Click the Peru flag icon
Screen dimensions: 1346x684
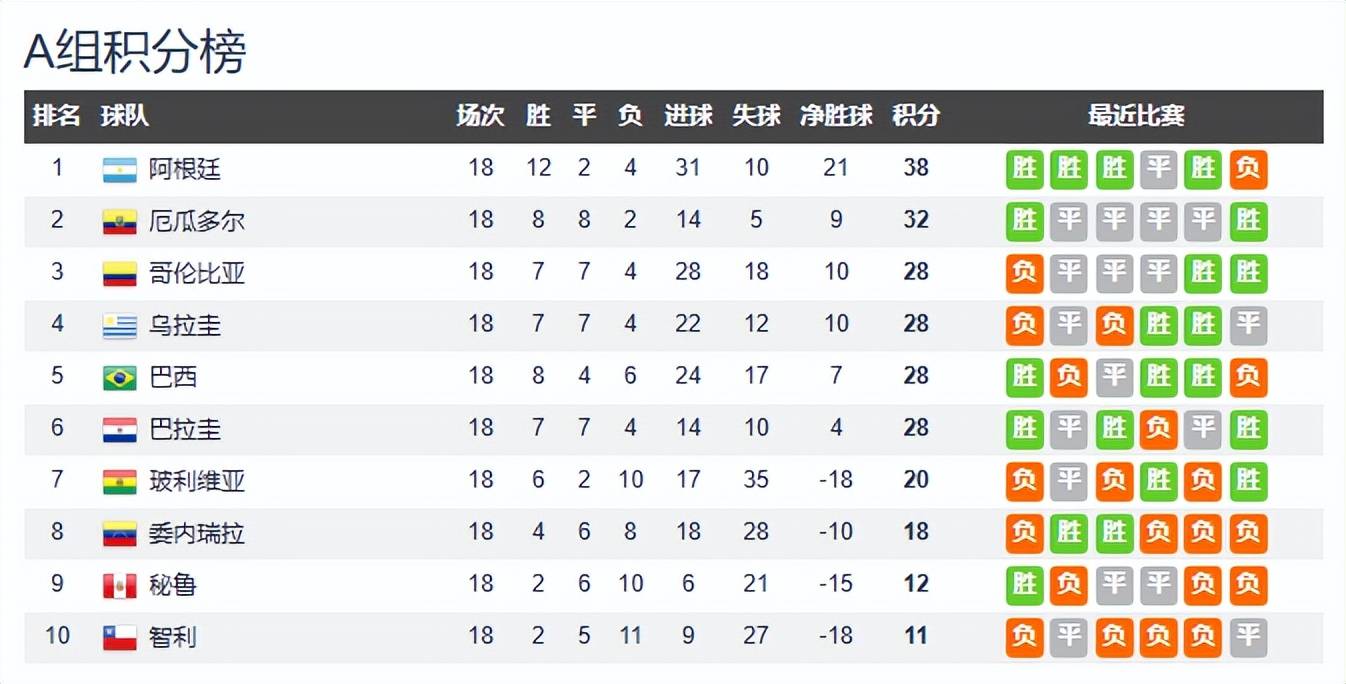tap(119, 585)
